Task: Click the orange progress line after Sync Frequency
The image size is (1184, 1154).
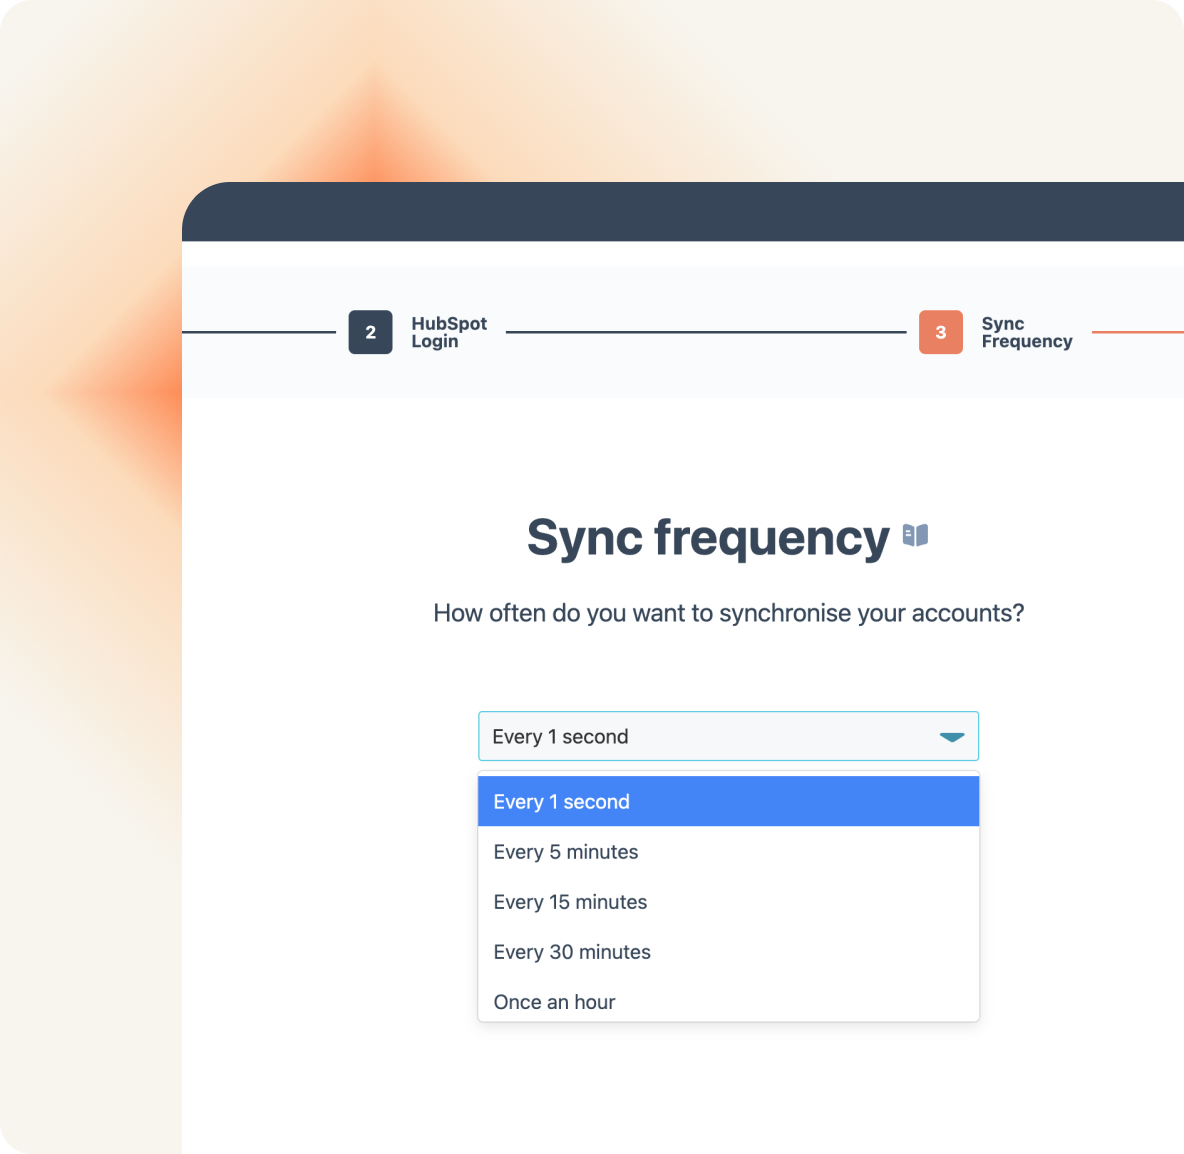Action: pyautogui.click(x=1137, y=332)
